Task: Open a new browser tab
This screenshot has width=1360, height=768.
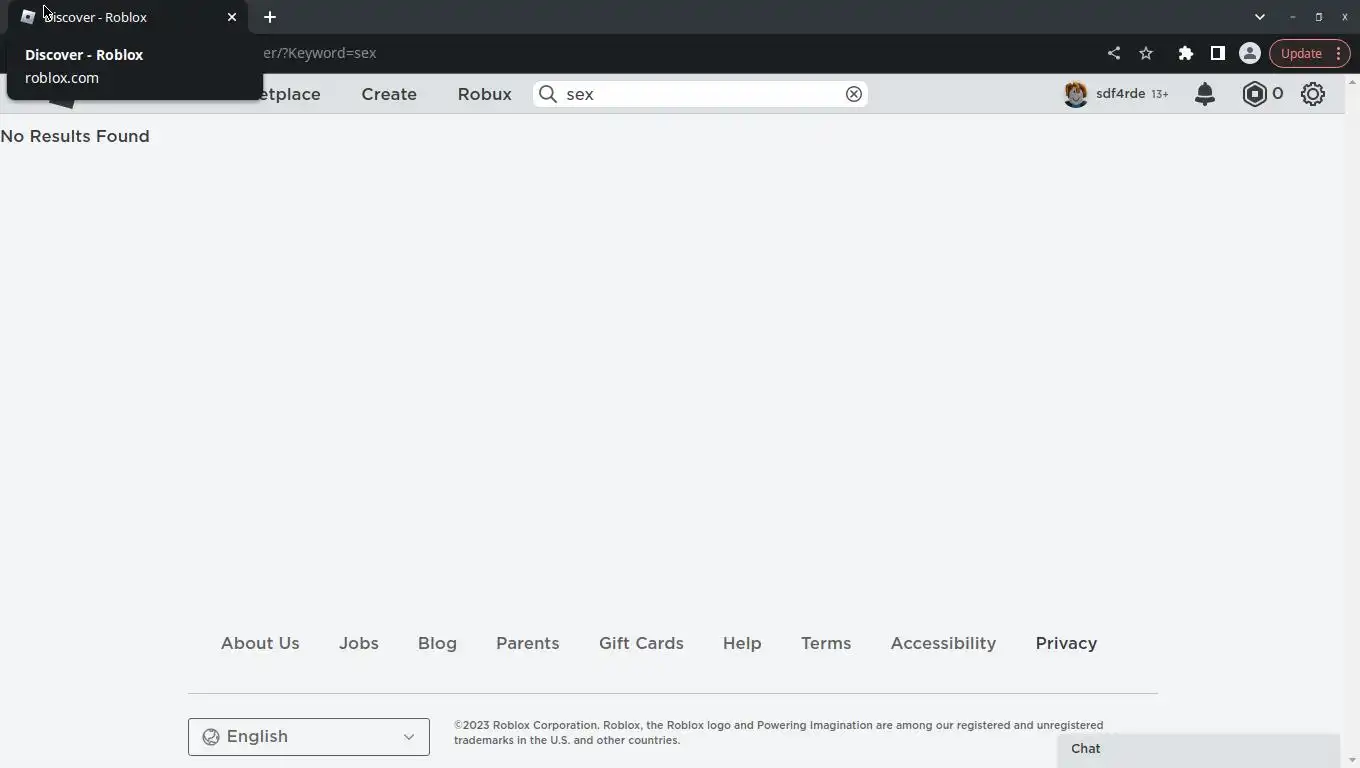Action: (270, 17)
